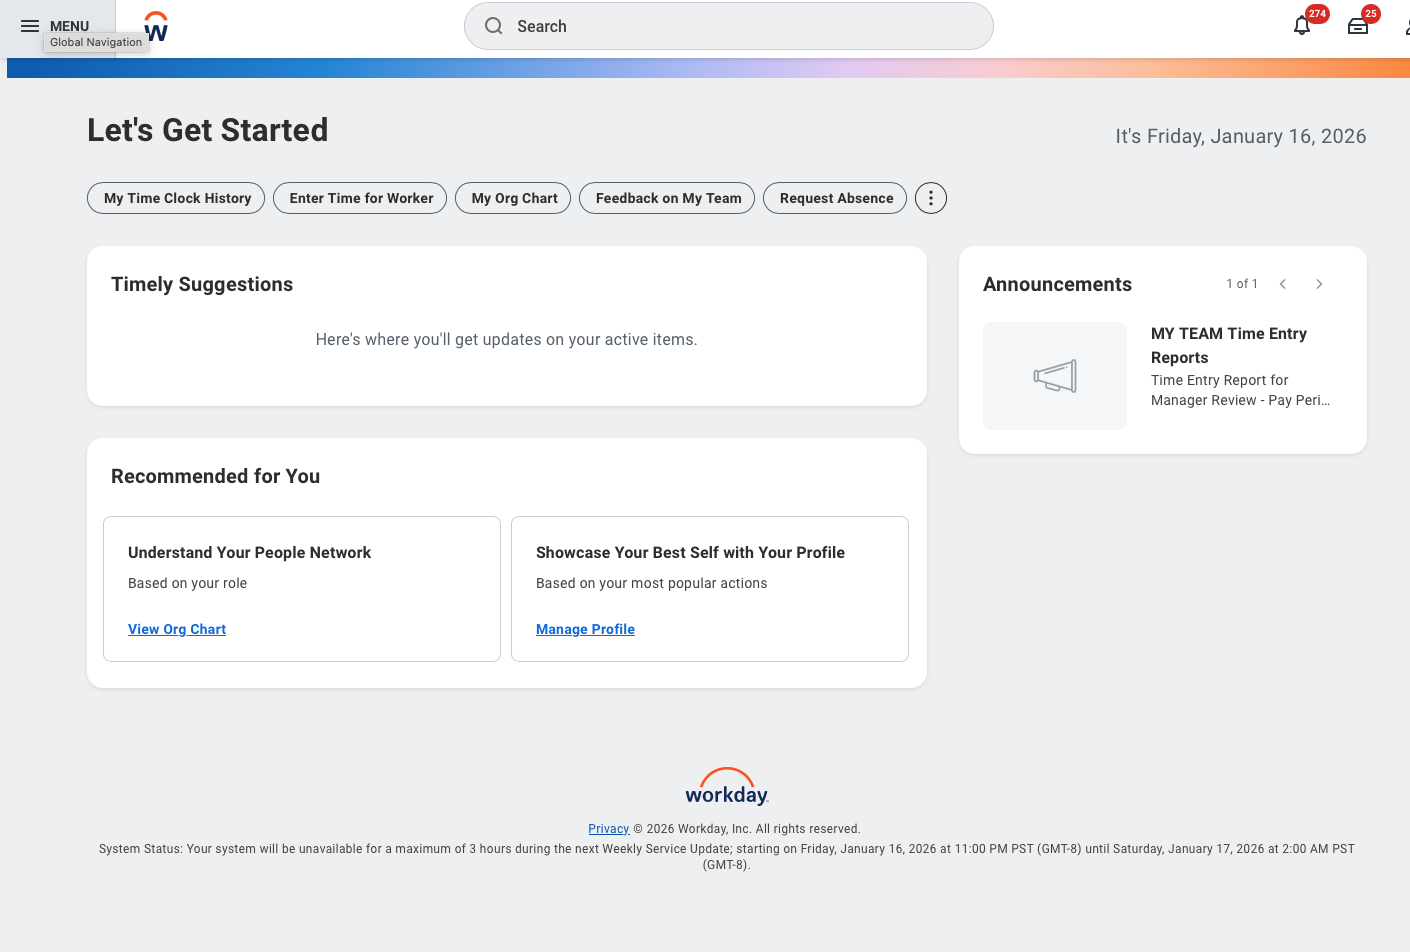Viewport: 1410px width, 952px height.
Task: Follow the Manage Profile link
Action: pyautogui.click(x=585, y=629)
